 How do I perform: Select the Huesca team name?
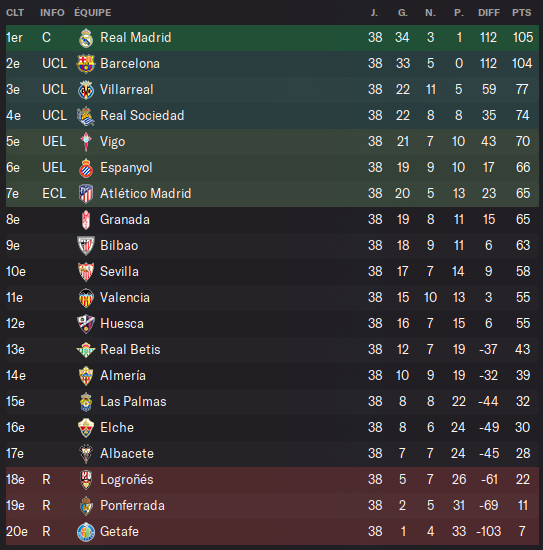(122, 323)
